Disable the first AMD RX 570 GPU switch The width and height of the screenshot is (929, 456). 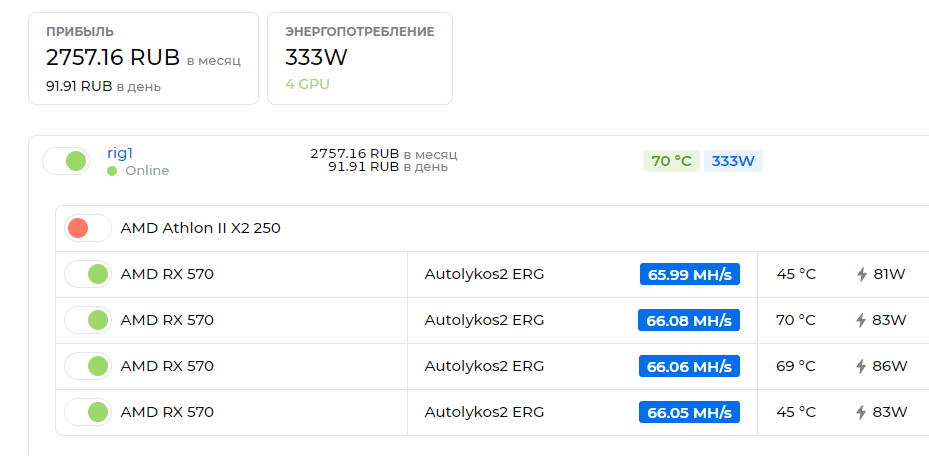coord(88,274)
